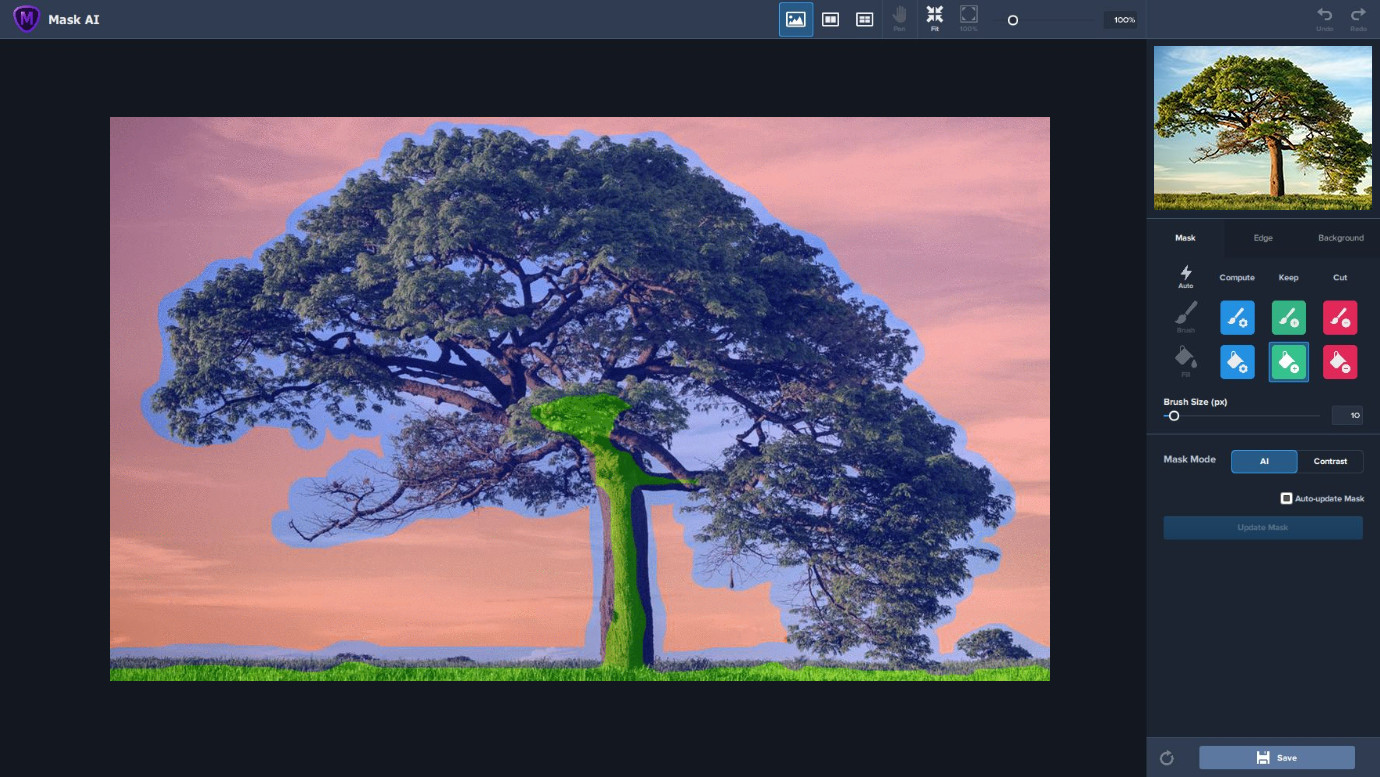Adjust the zoom slider in top toolbar
Viewport: 1380px width, 777px height.
[1012, 20]
